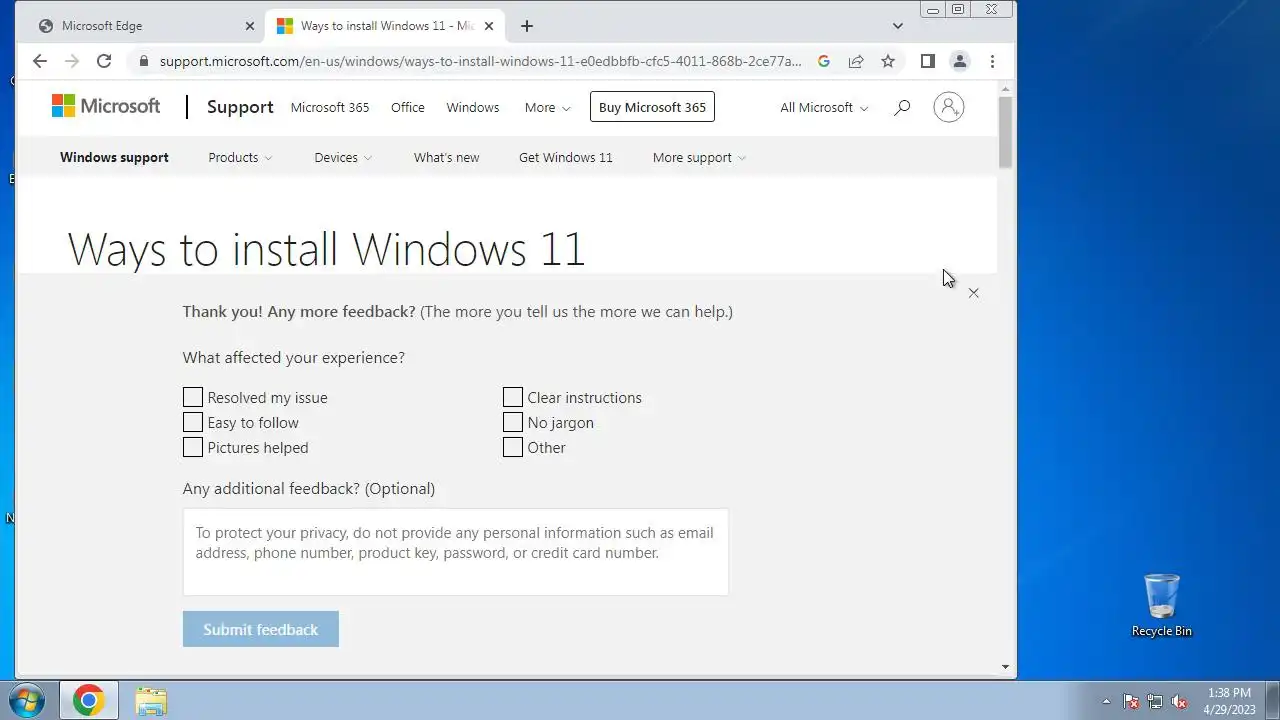Expand the All Microsoft dropdown
The width and height of the screenshot is (1280, 720).
click(824, 107)
